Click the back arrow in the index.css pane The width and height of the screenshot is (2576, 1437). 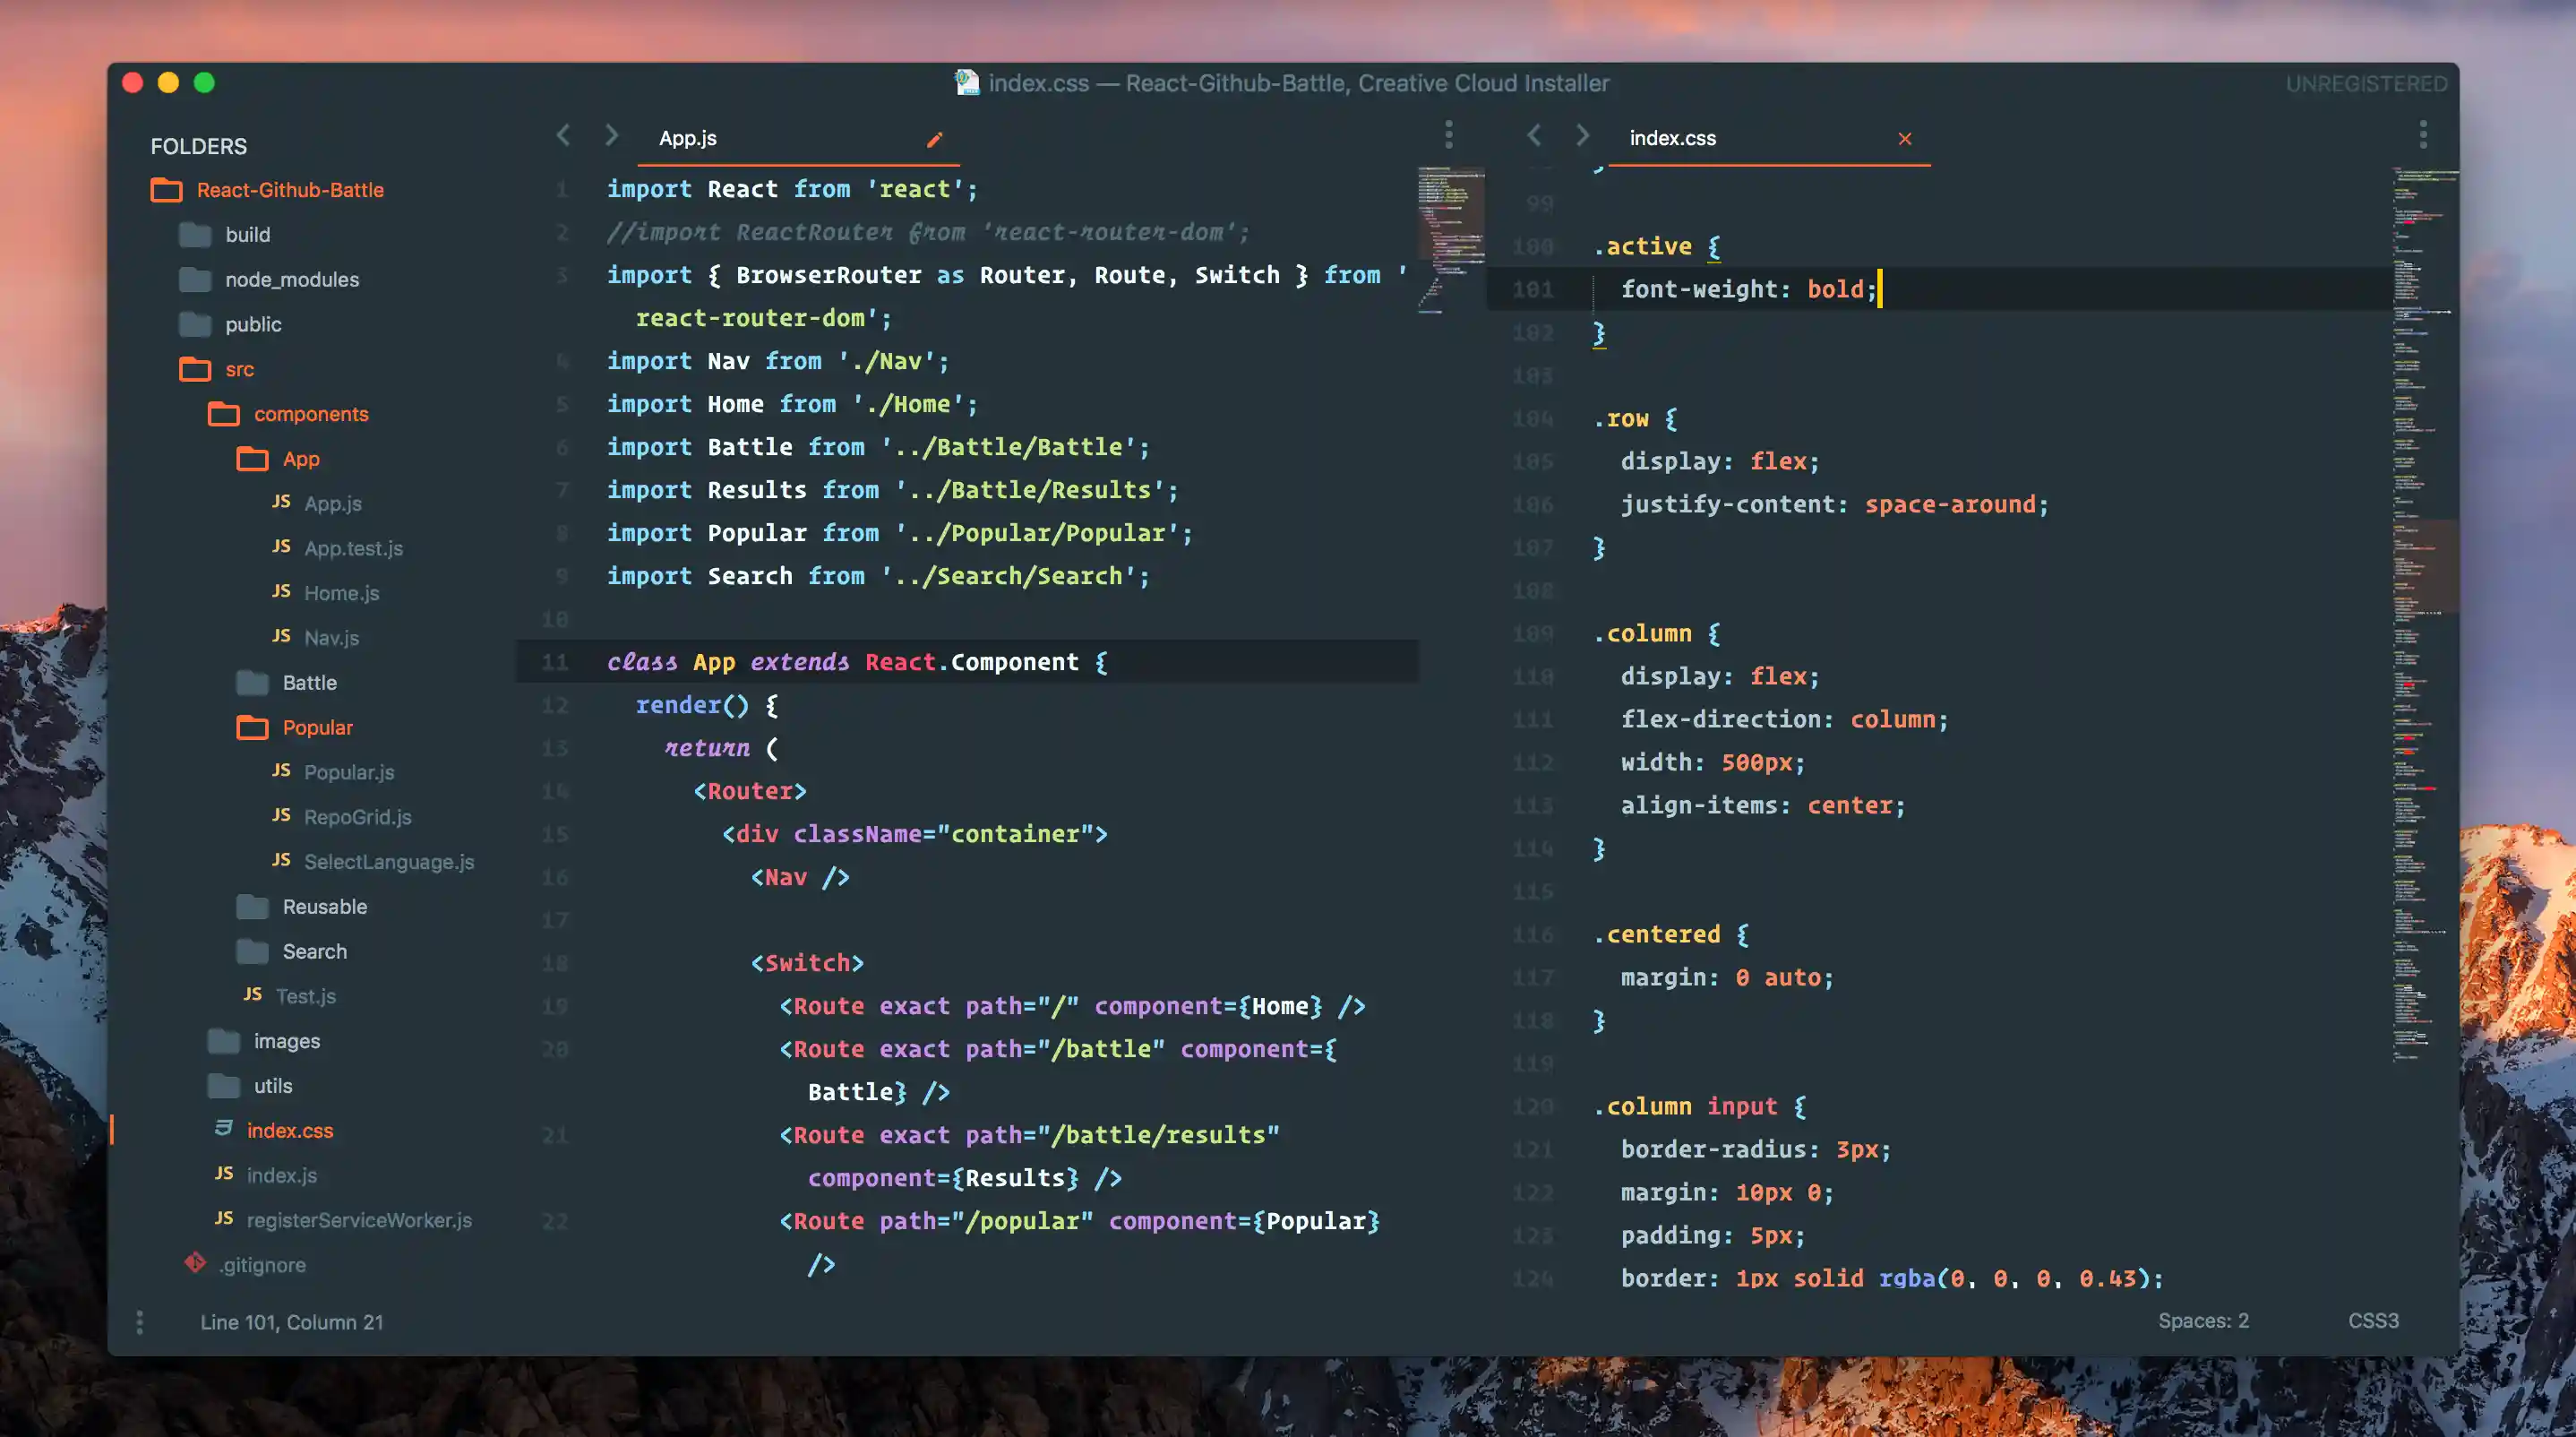pos(1534,135)
